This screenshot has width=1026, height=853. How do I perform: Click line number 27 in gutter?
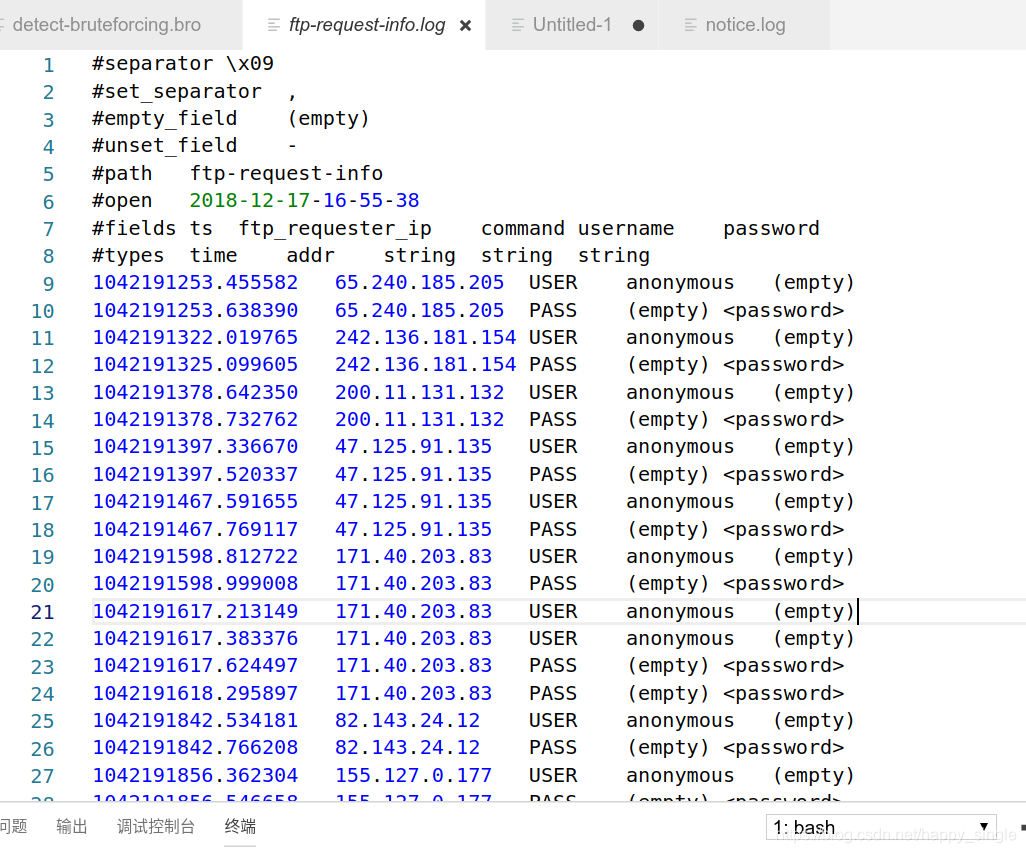43,776
